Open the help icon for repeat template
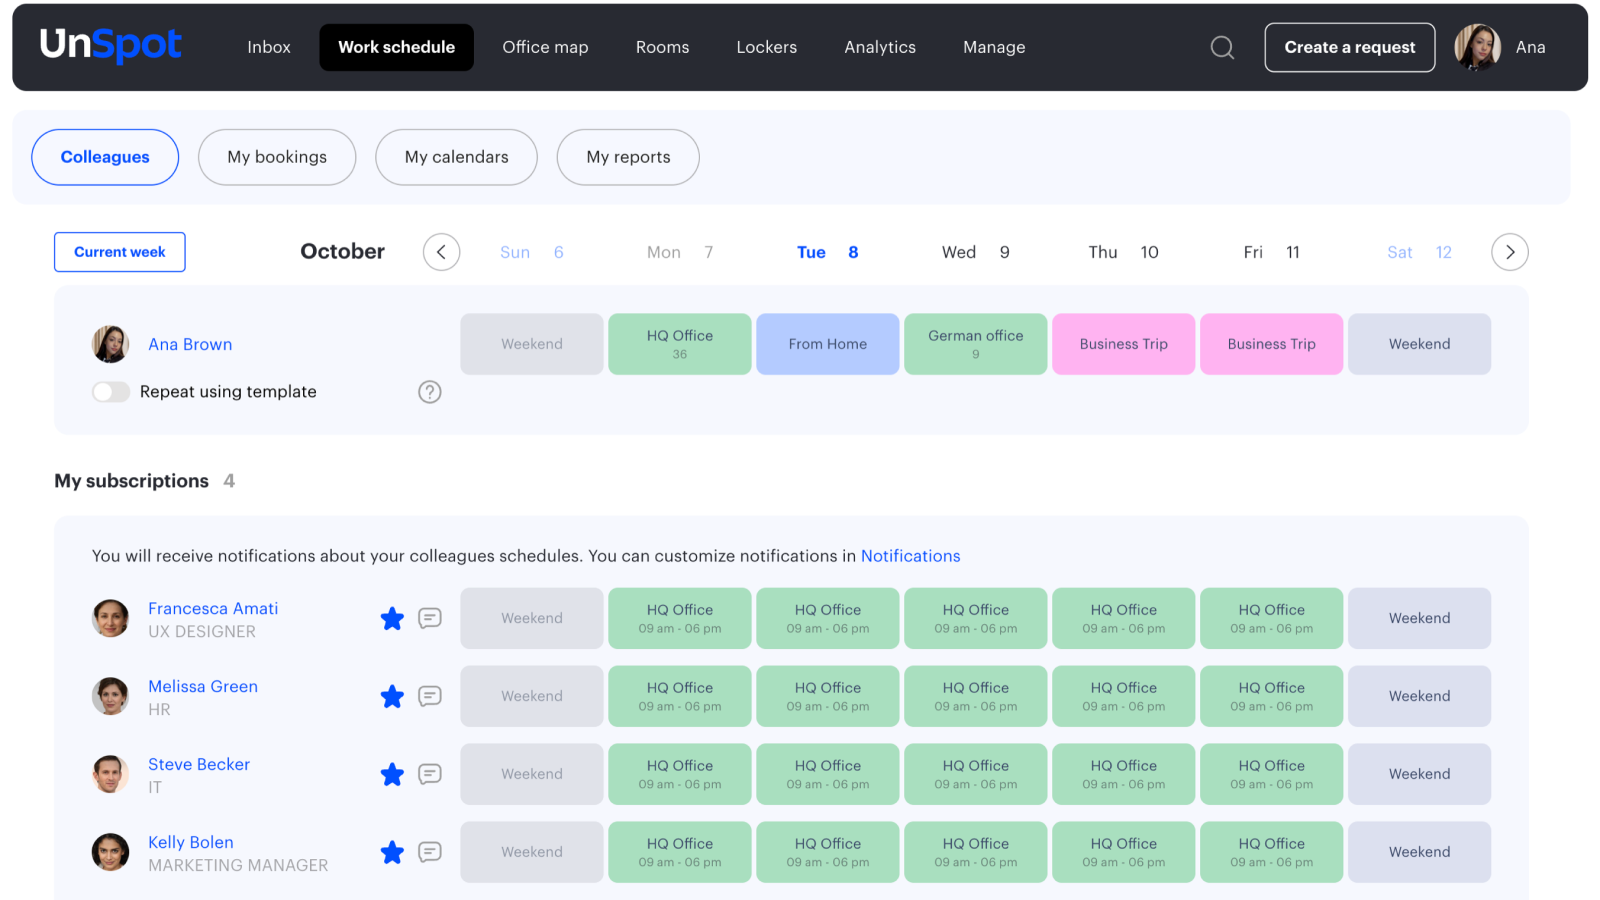 430,392
